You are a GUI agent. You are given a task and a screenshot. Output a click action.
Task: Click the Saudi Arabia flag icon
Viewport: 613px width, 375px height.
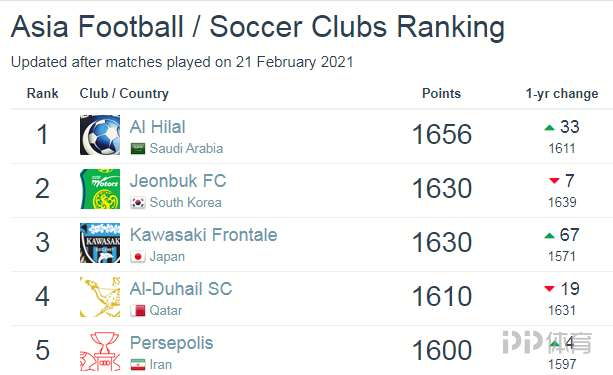coord(138,149)
